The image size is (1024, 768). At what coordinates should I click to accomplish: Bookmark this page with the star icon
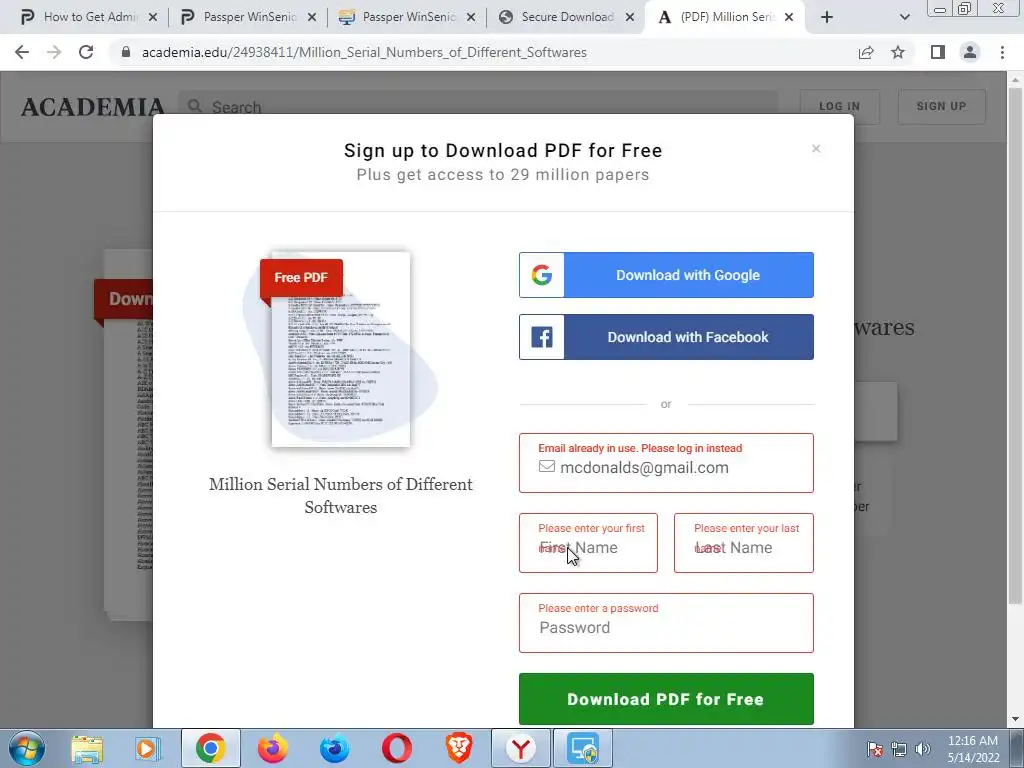(x=898, y=52)
